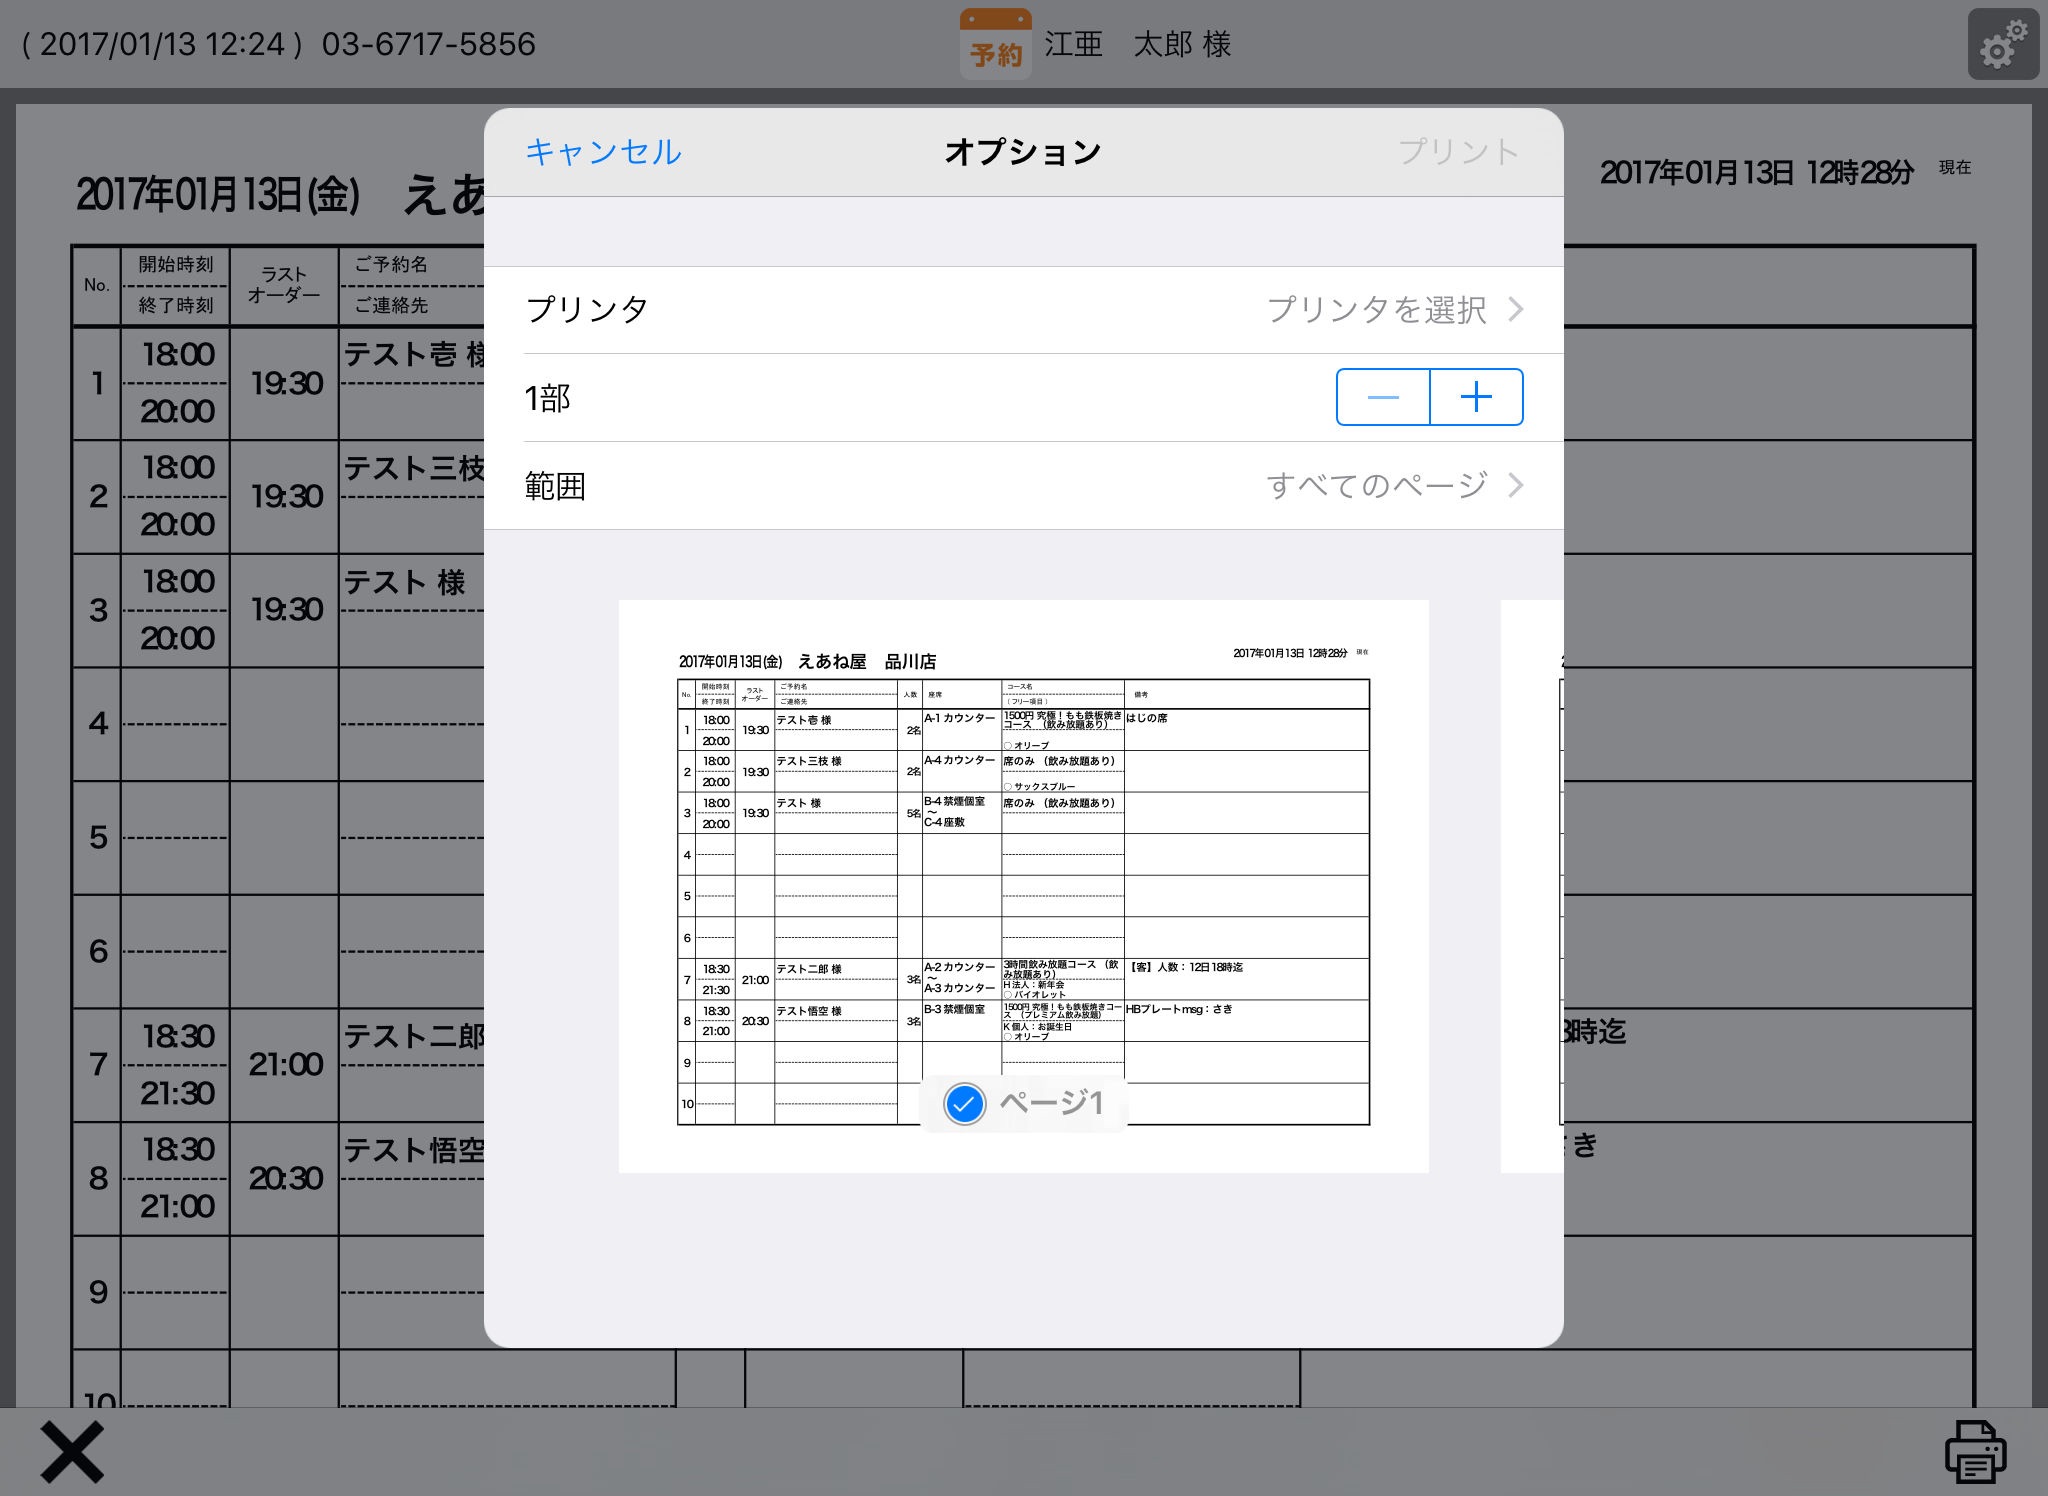
Task: Increase copies with the plus button
Action: click(1477, 397)
